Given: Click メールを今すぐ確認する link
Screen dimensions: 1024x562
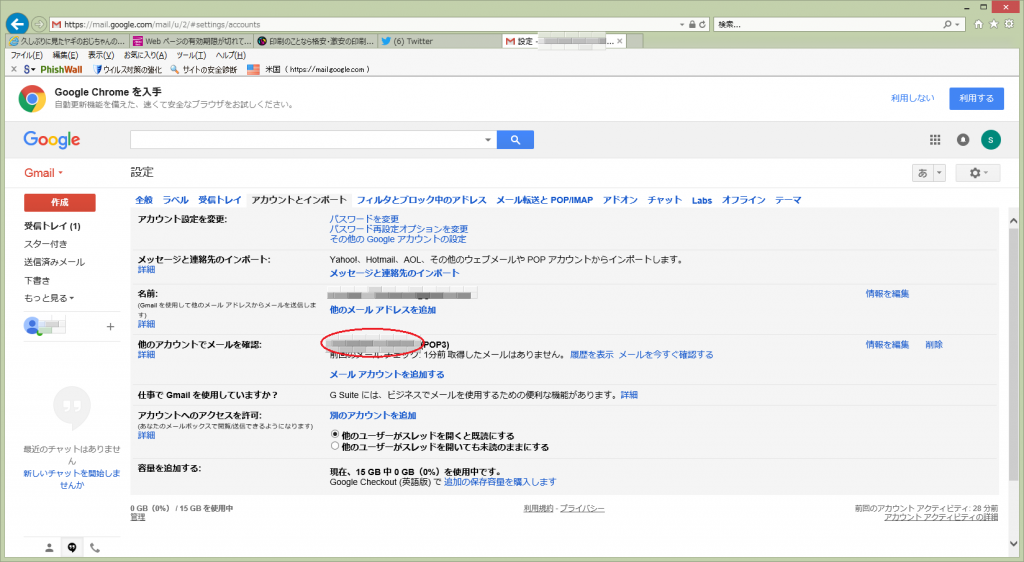Looking at the screenshot, I should pyautogui.click(x=666, y=354).
